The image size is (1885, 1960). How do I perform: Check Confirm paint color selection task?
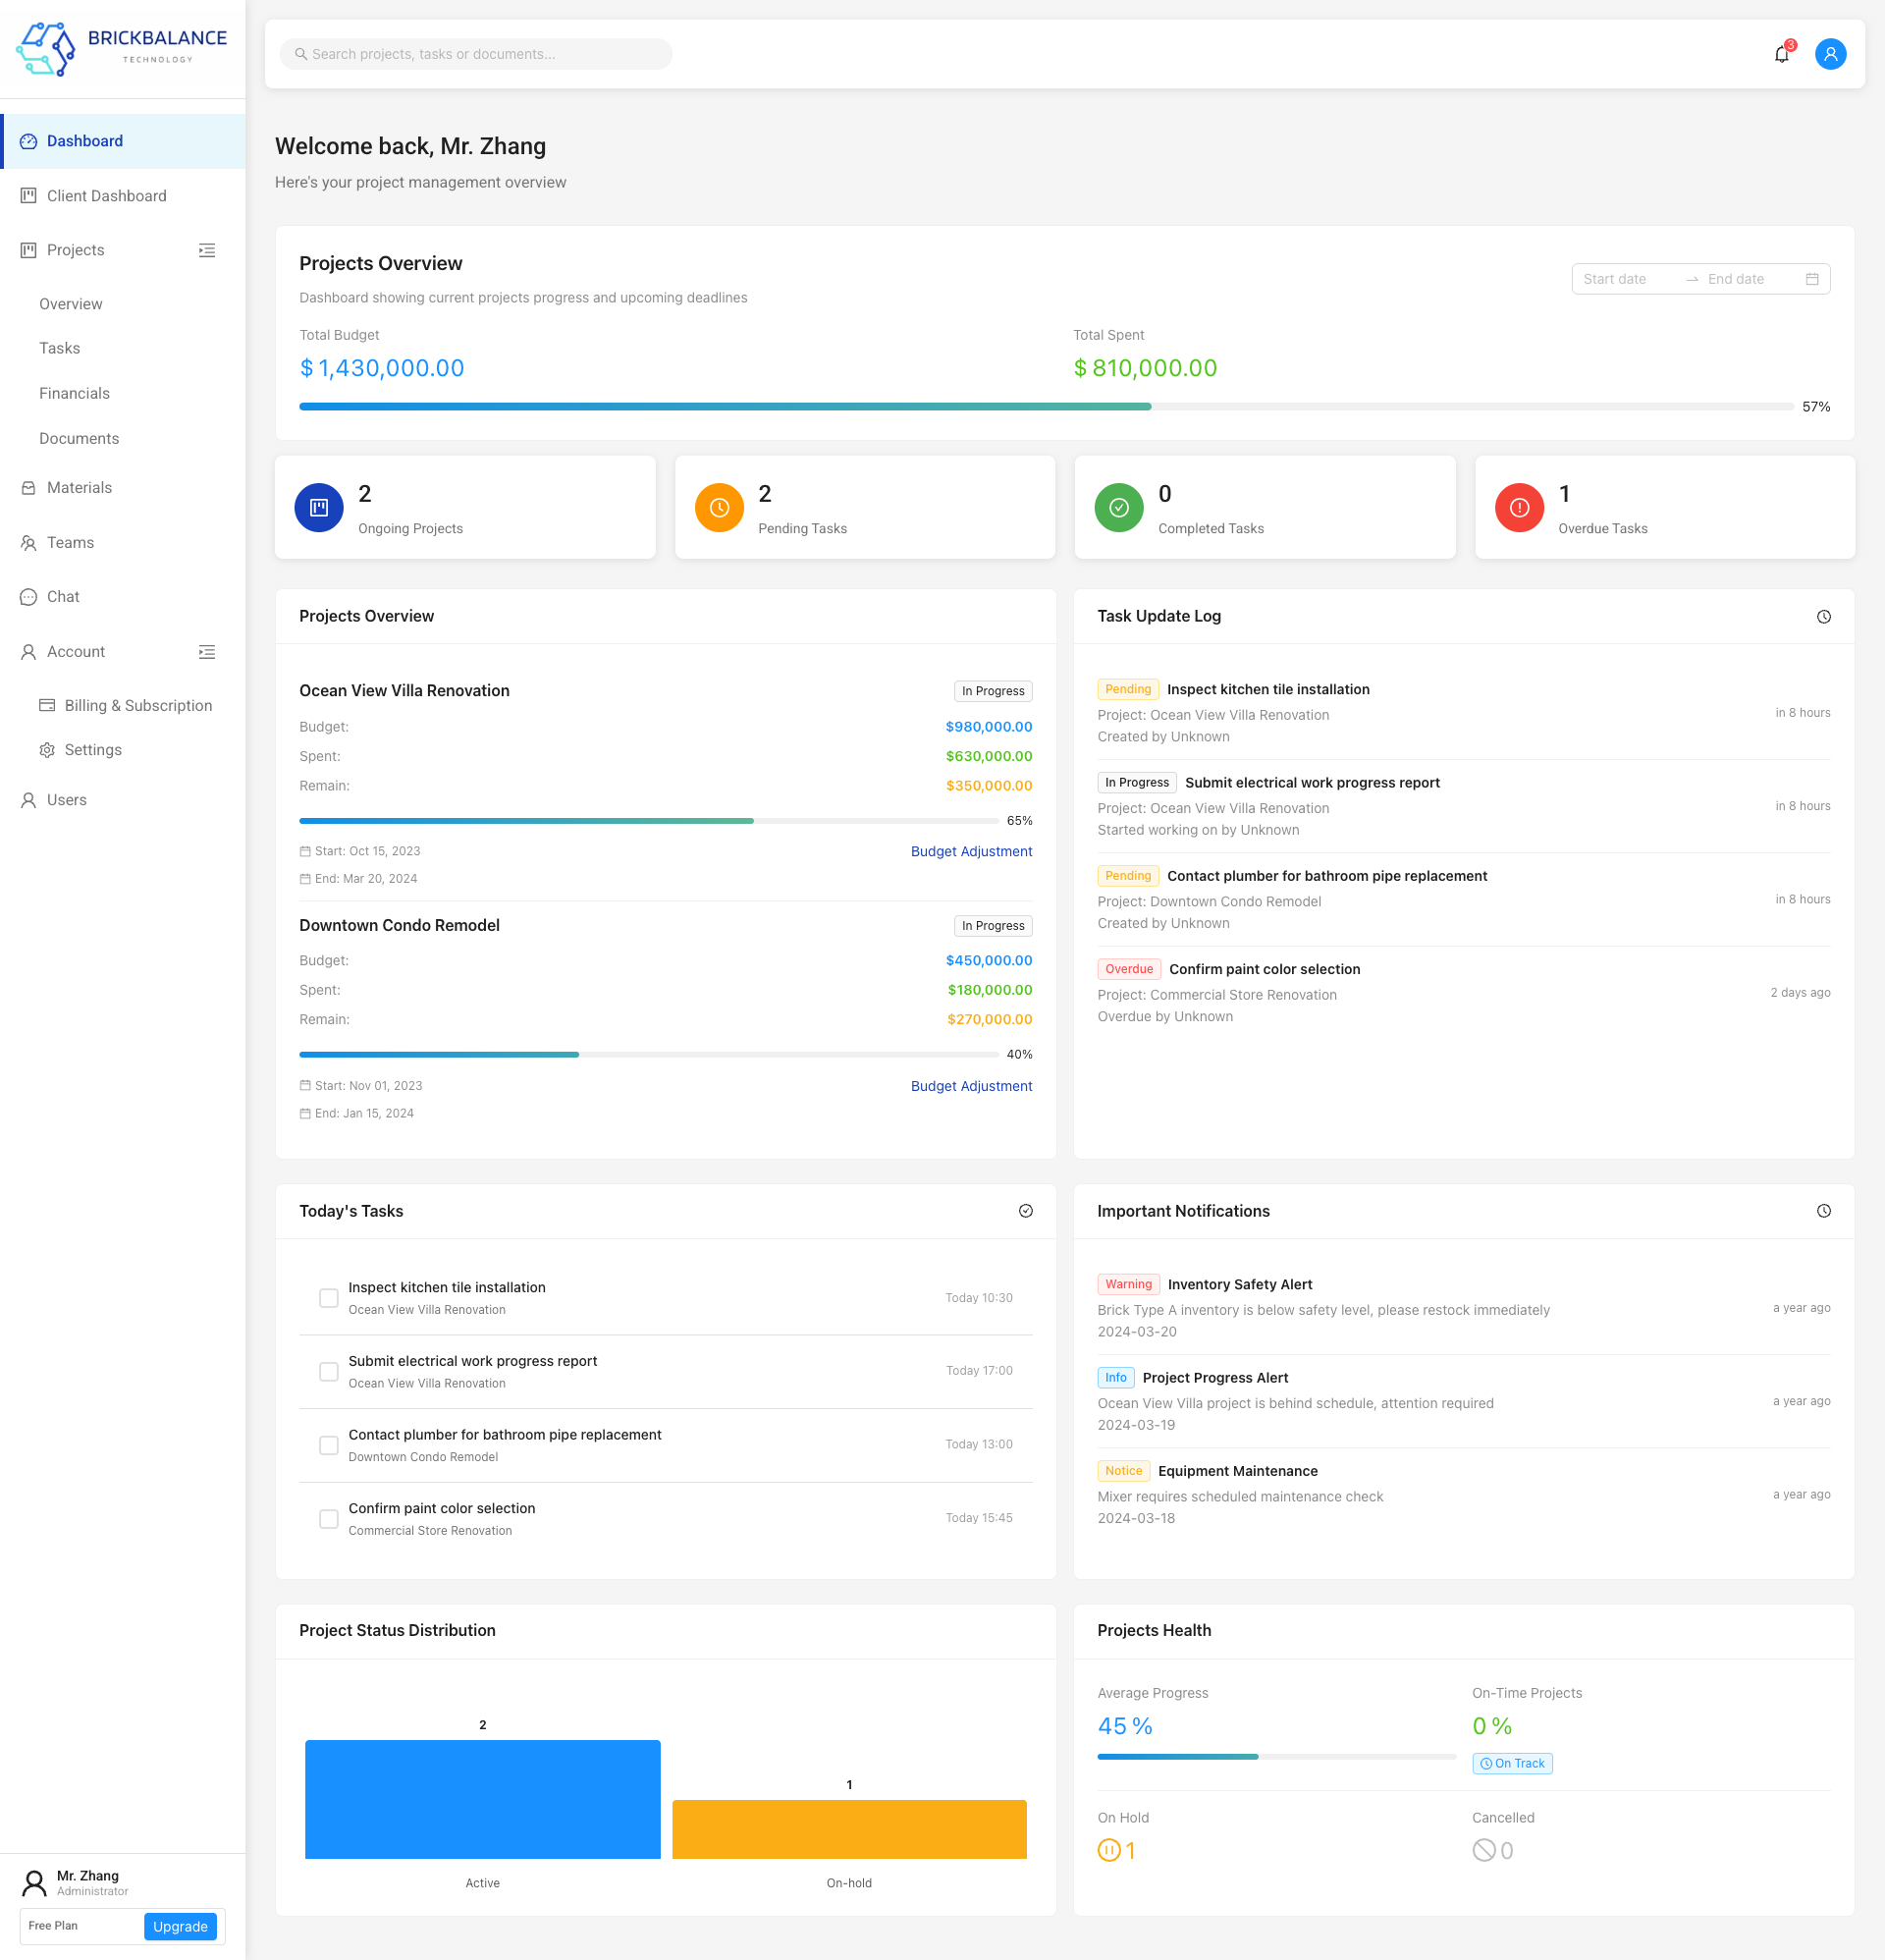point(328,1519)
